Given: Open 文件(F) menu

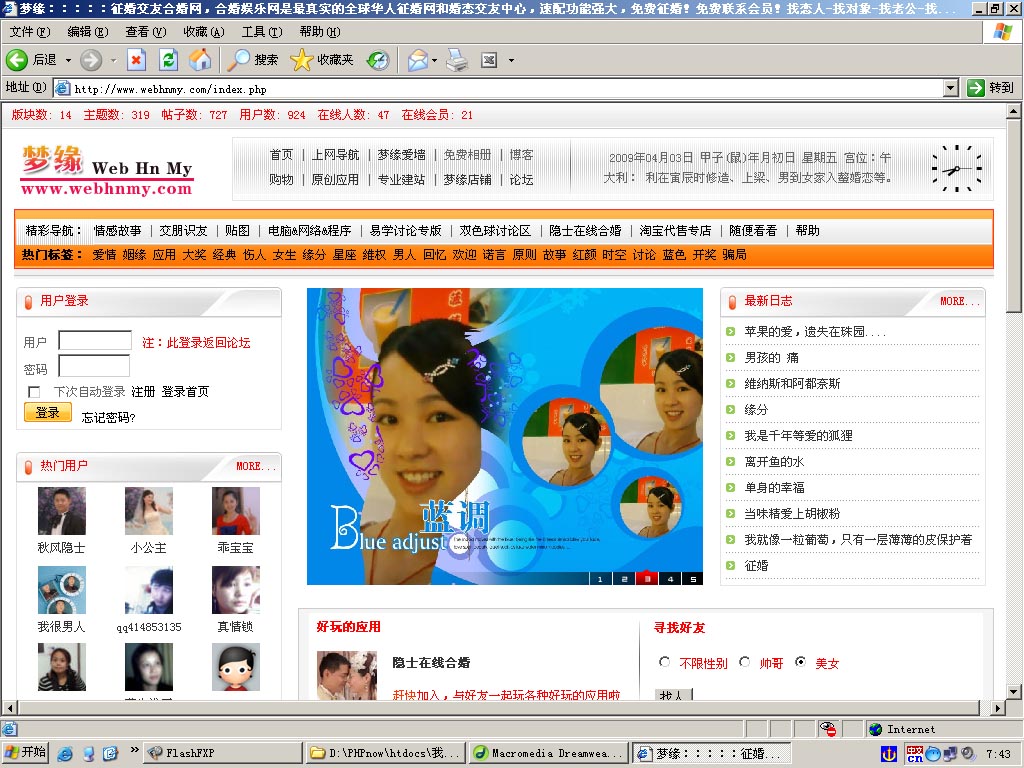Looking at the screenshot, I should pyautogui.click(x=30, y=31).
